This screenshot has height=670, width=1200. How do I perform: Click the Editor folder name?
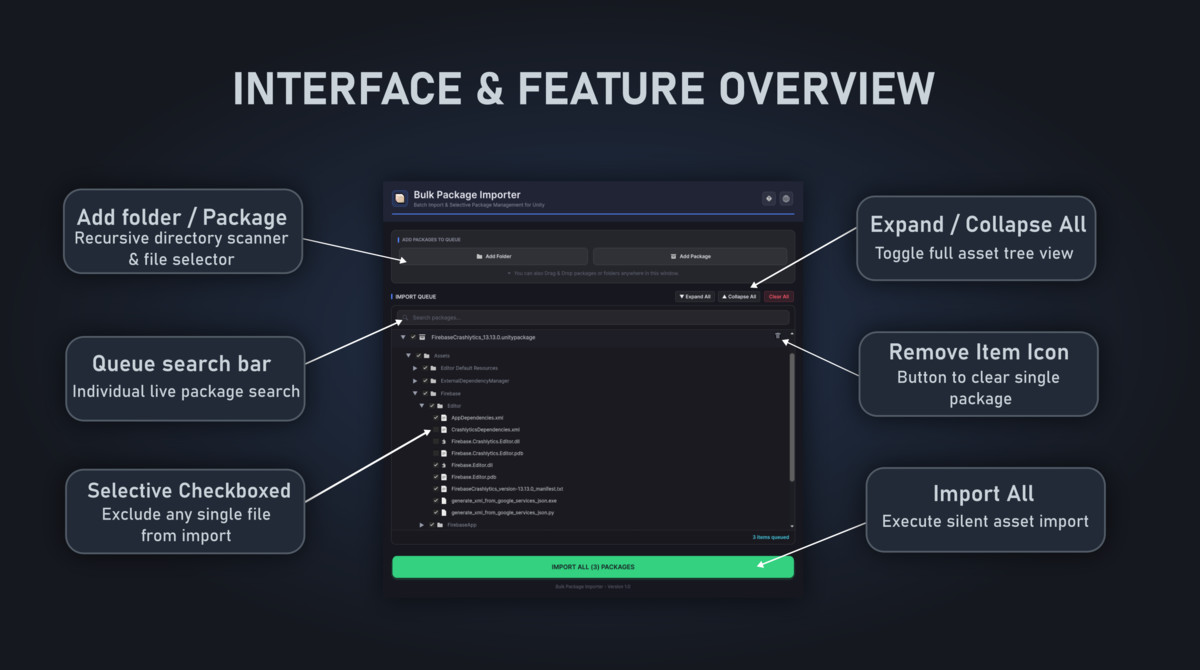point(454,405)
